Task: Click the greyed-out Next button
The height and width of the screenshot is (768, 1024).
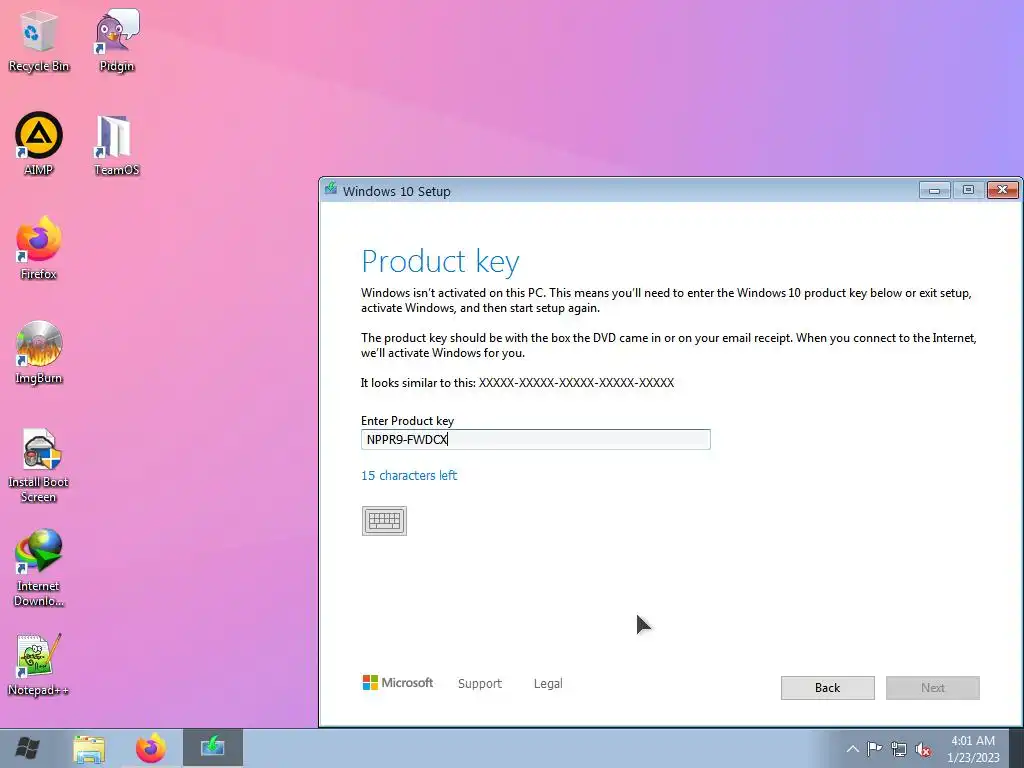Action: [933, 688]
